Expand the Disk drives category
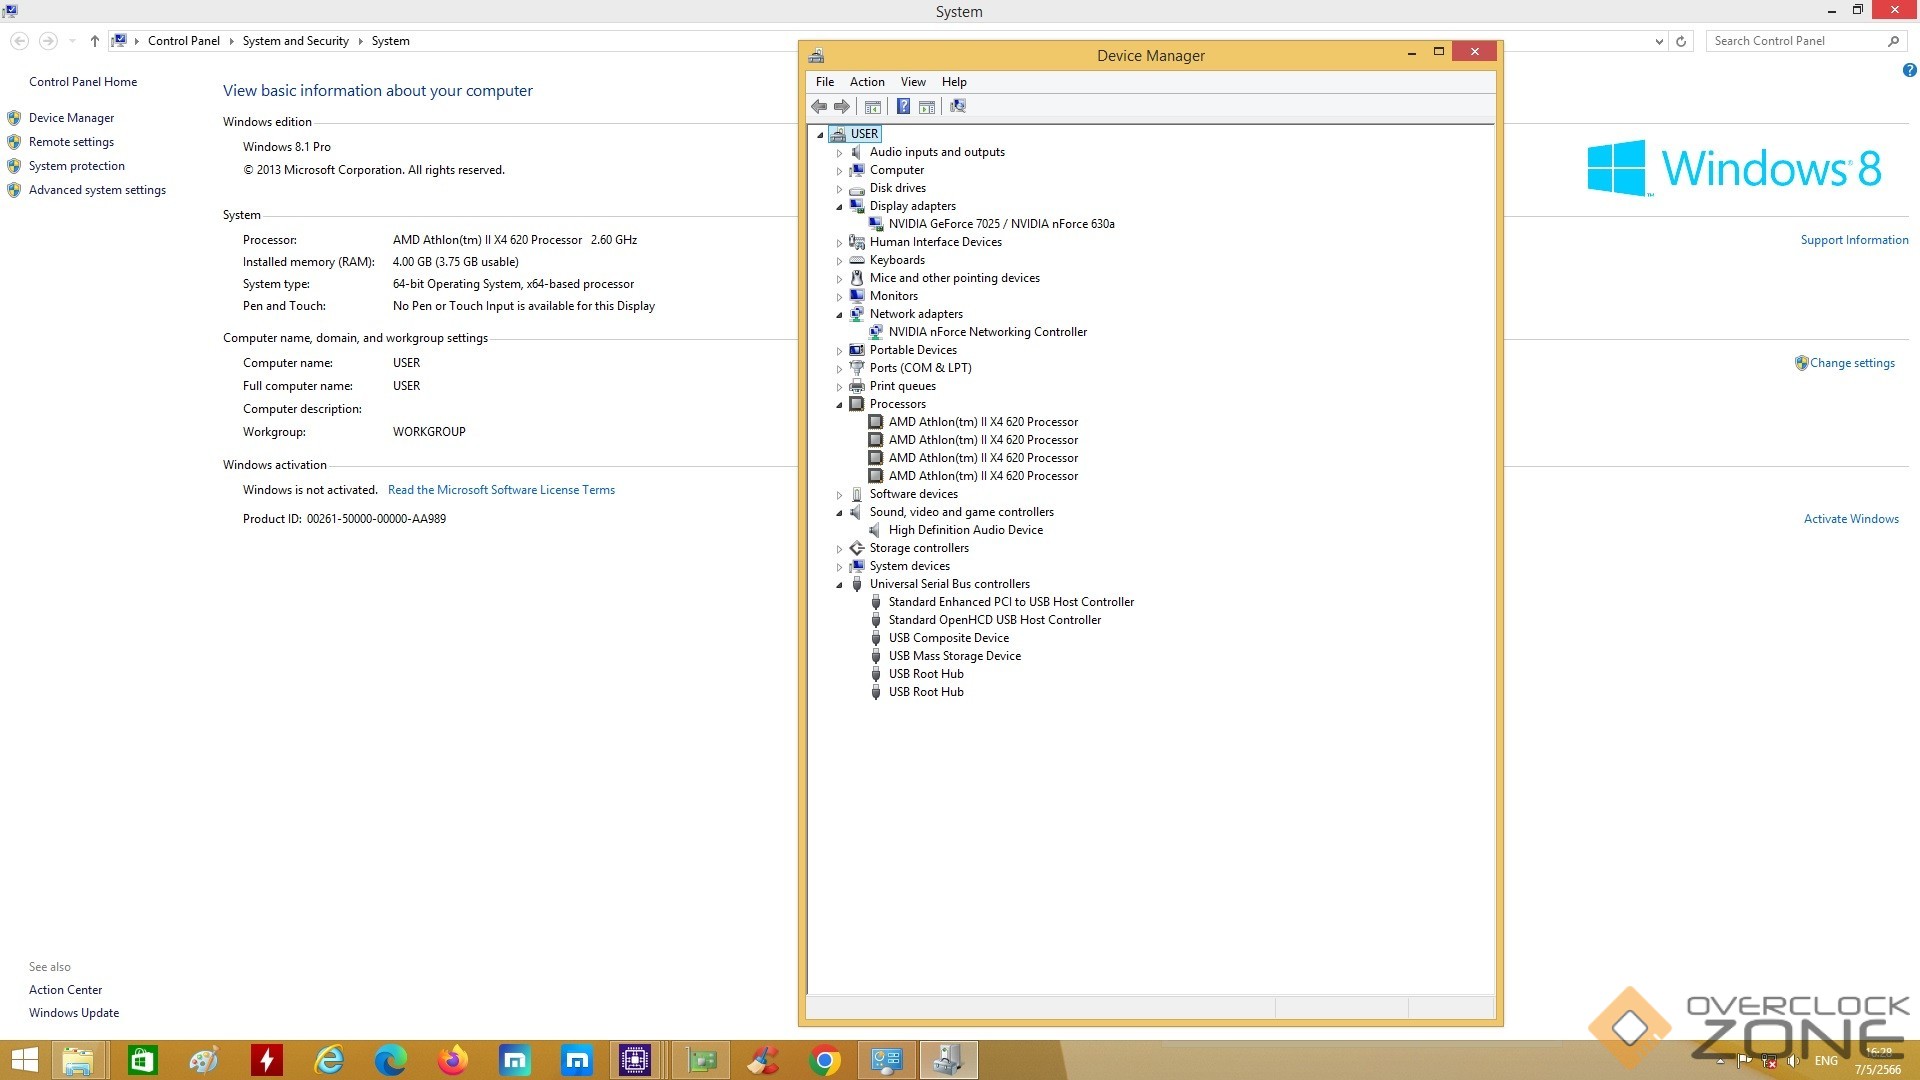The image size is (1920, 1080). coord(839,189)
